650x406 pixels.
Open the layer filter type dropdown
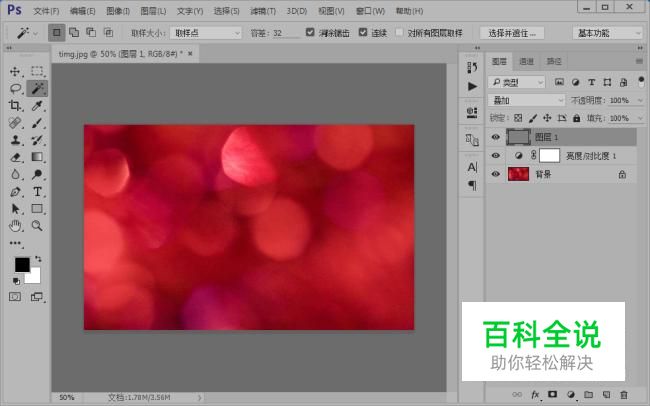pyautogui.click(x=516, y=82)
